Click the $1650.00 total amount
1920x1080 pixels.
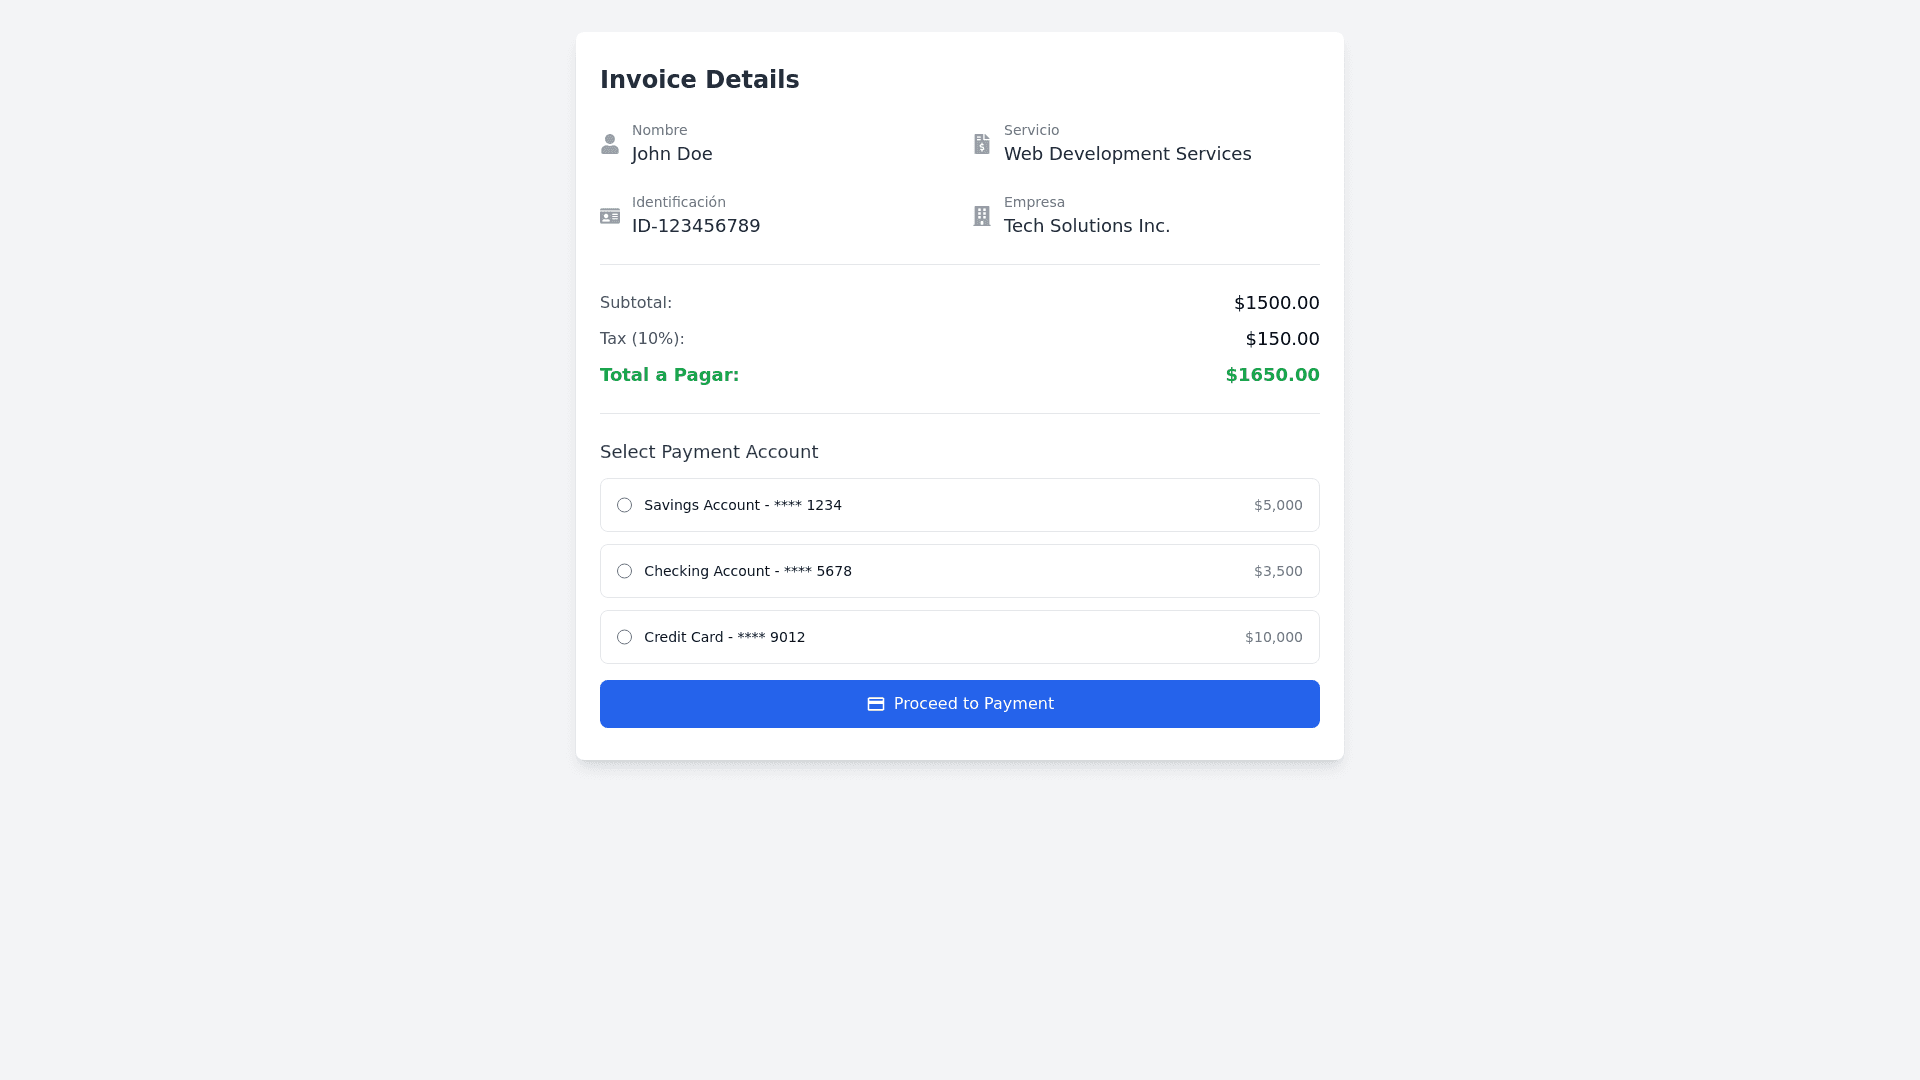(x=1272, y=375)
